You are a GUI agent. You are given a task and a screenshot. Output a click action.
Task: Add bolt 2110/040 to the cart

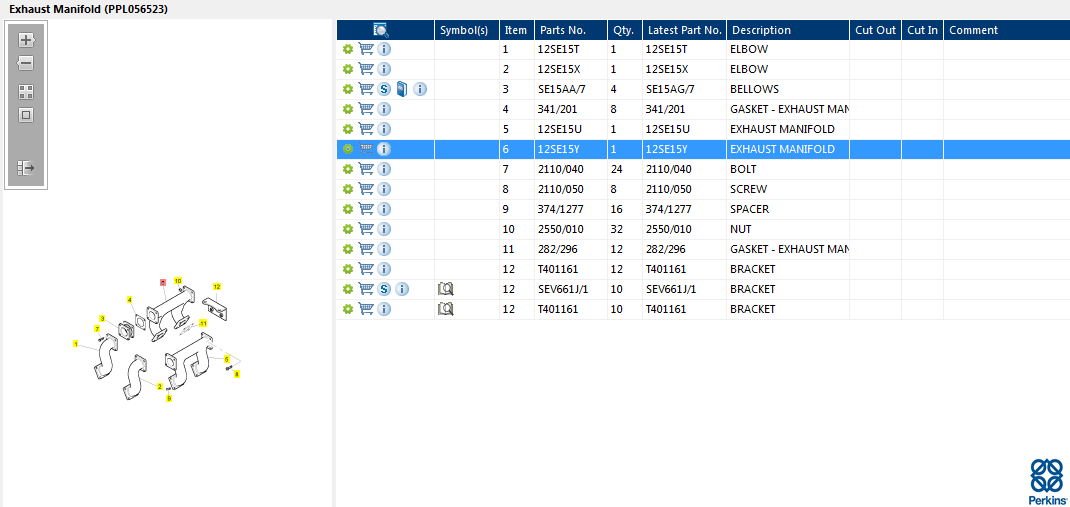point(366,169)
